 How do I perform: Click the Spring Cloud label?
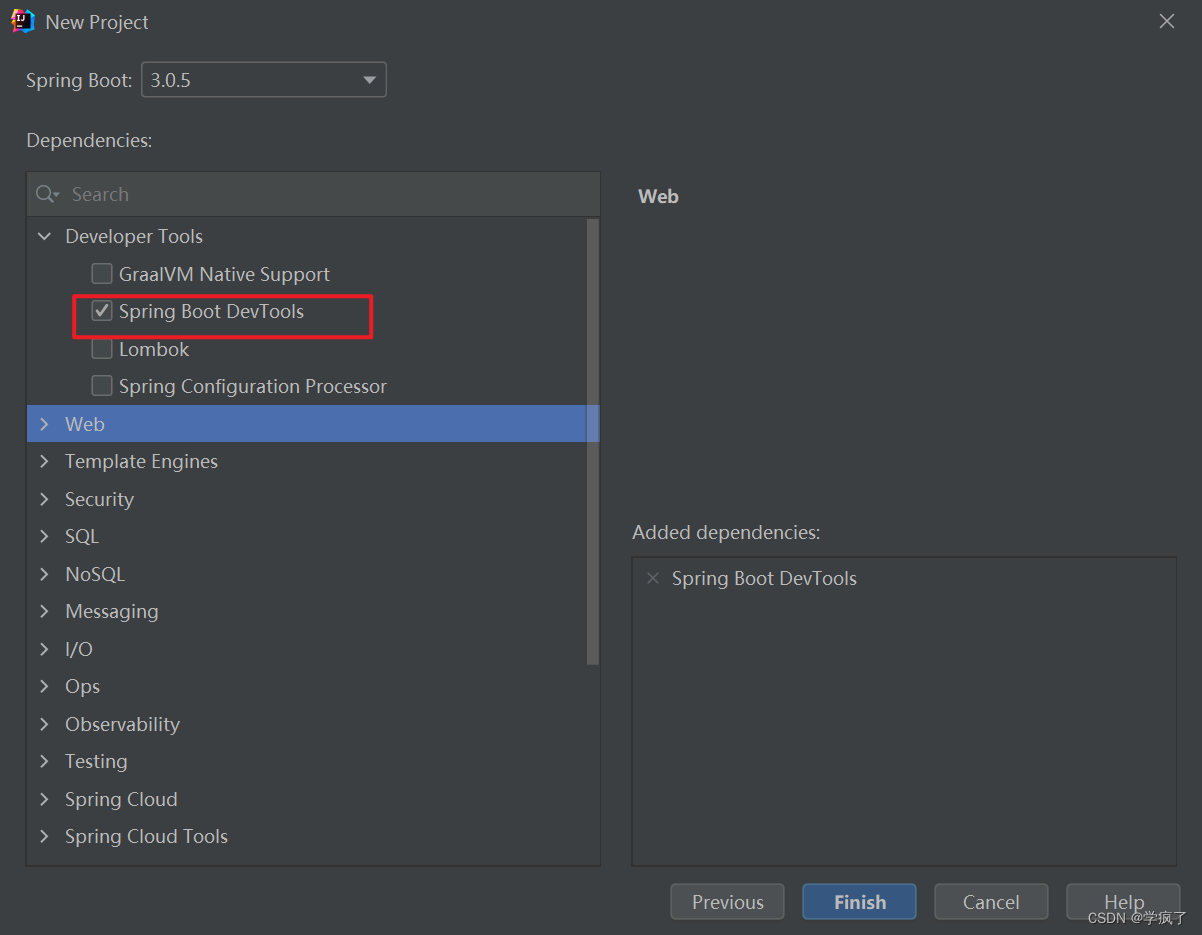click(121, 799)
